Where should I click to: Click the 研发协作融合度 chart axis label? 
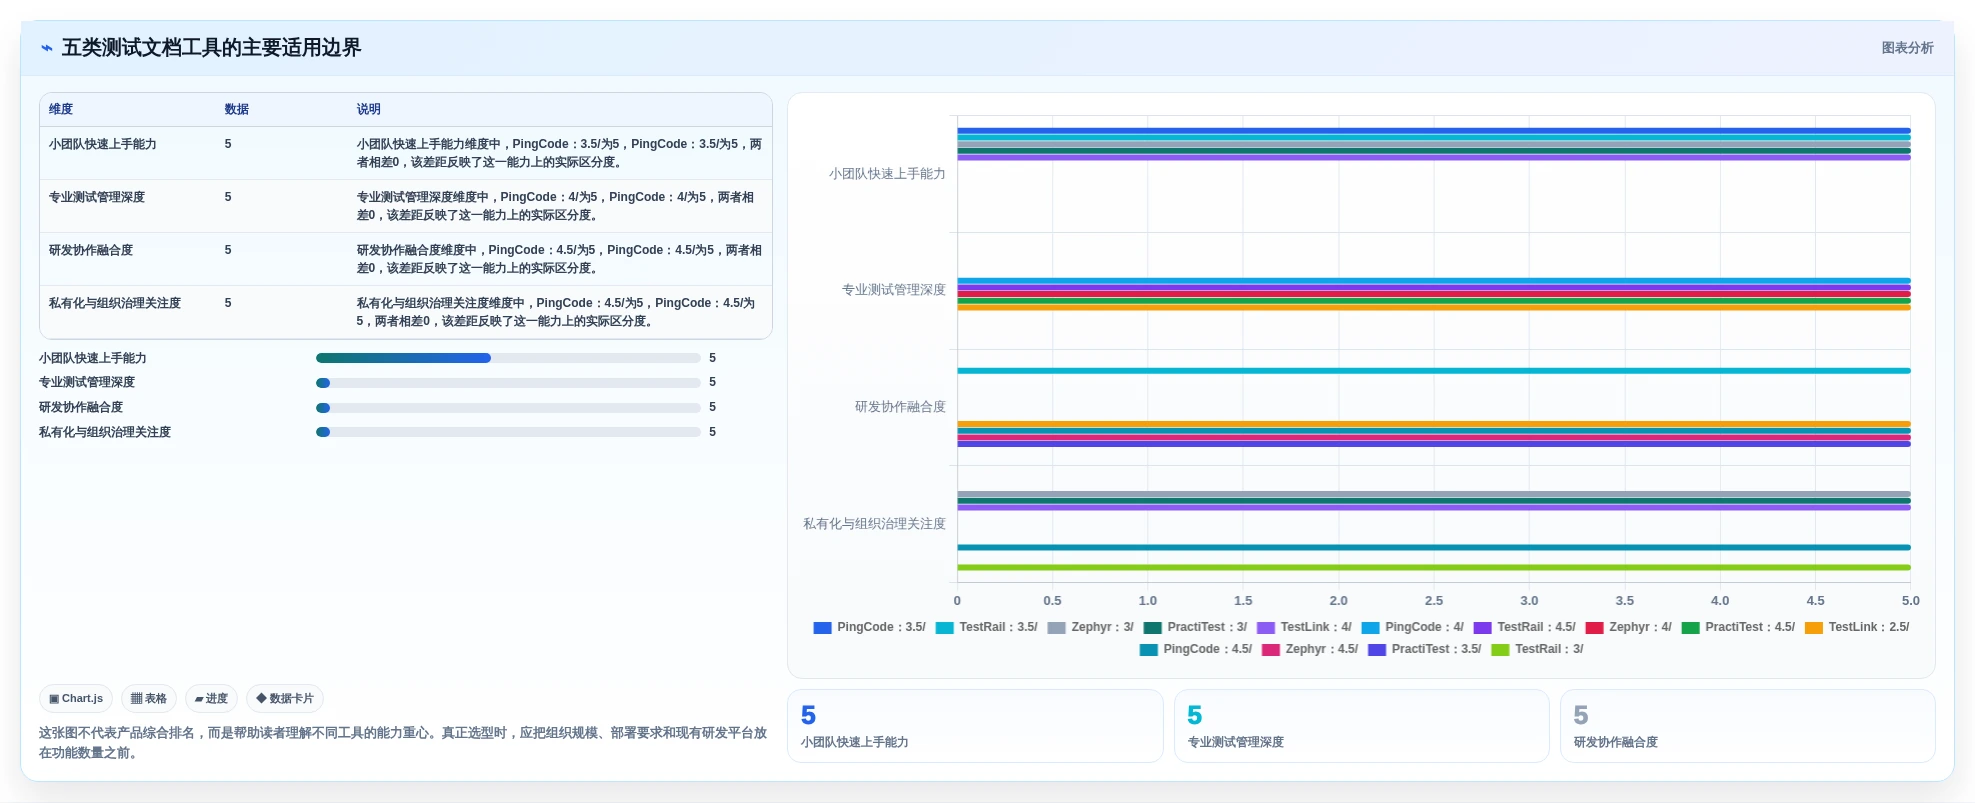[900, 407]
